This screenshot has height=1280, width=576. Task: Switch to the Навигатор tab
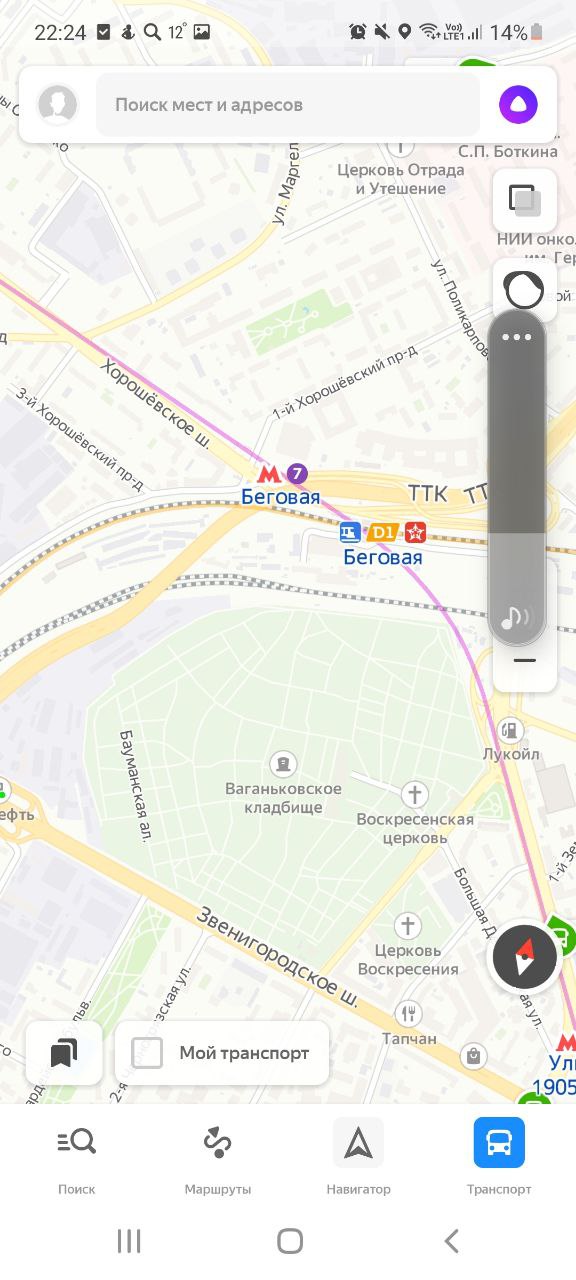click(x=358, y=1157)
